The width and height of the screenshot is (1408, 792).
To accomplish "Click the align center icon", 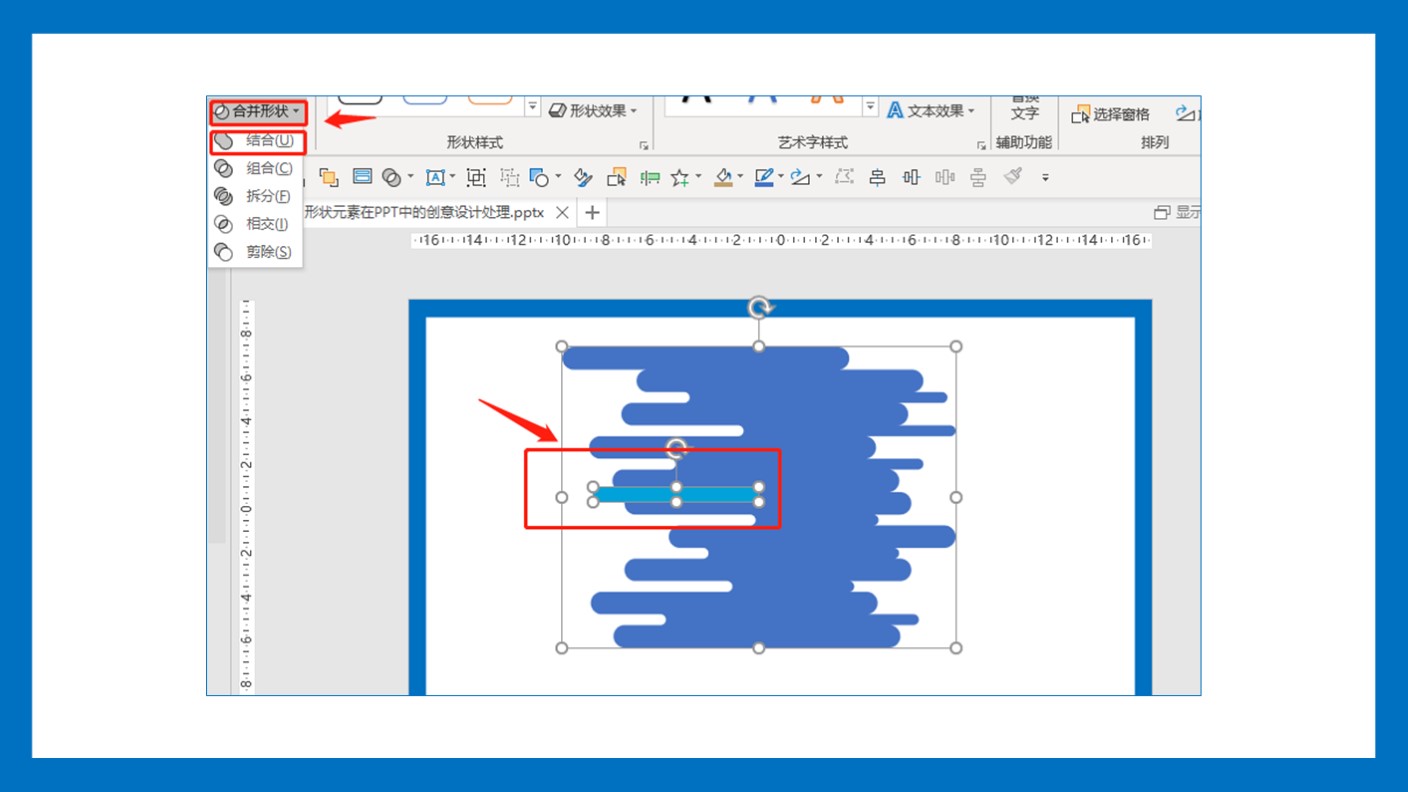I will (878, 178).
